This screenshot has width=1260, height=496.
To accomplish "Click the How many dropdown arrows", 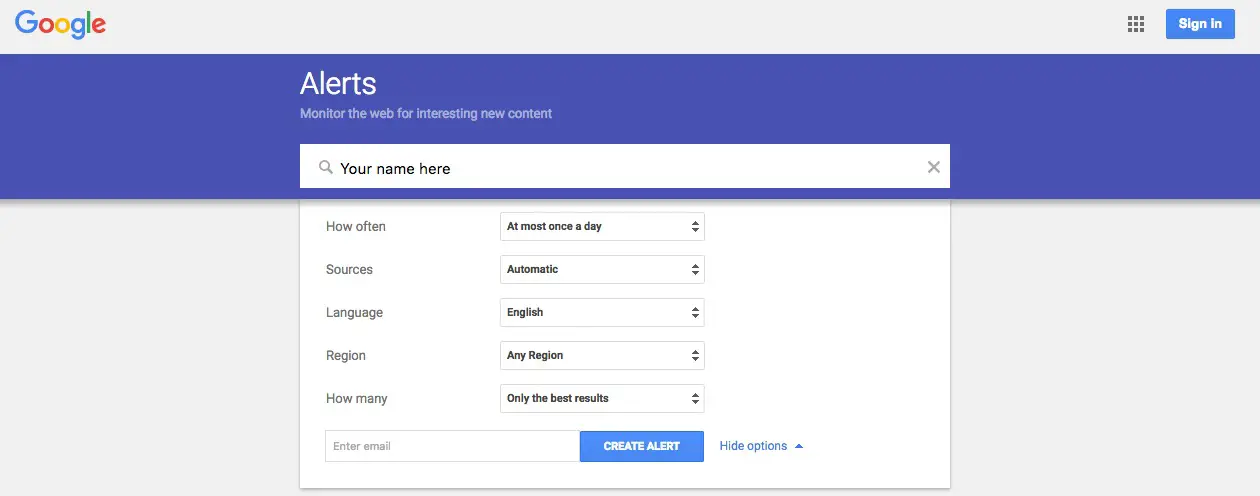I will (695, 399).
